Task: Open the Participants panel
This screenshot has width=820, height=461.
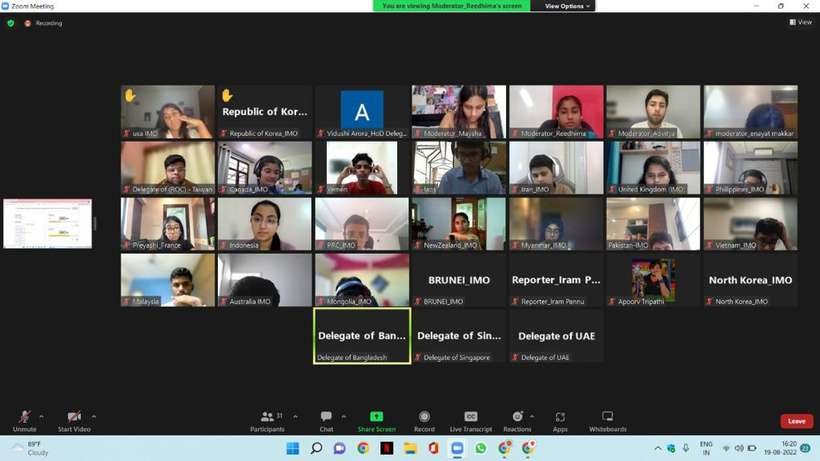Action: coord(267,416)
